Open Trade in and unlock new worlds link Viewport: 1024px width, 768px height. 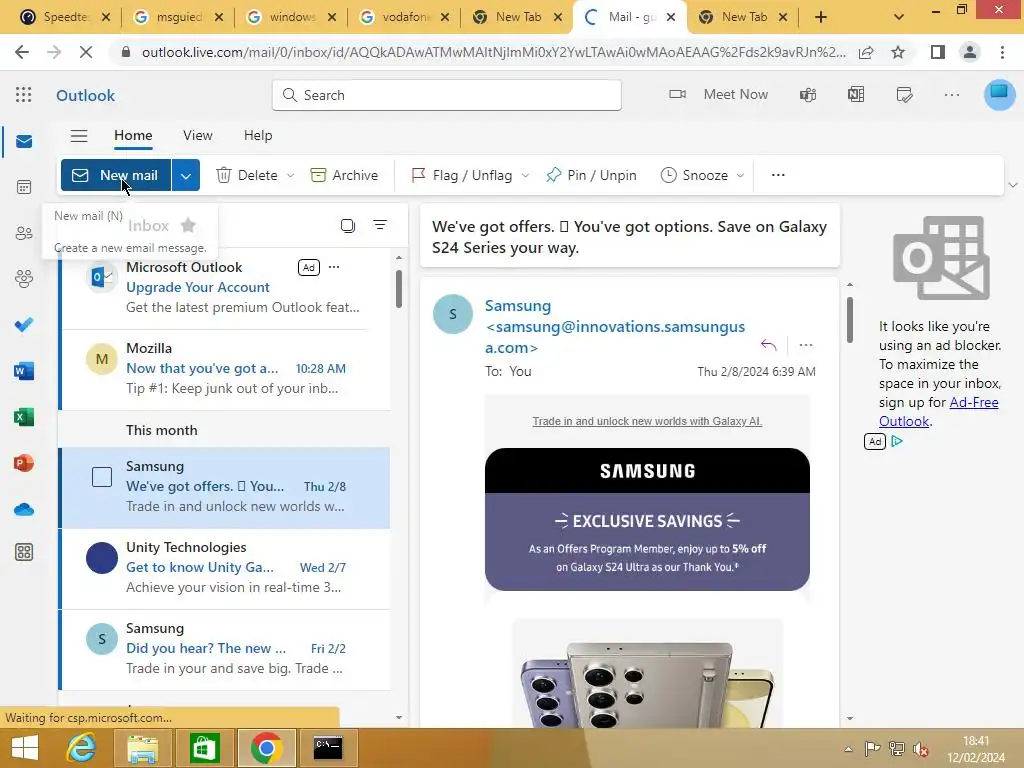647,421
